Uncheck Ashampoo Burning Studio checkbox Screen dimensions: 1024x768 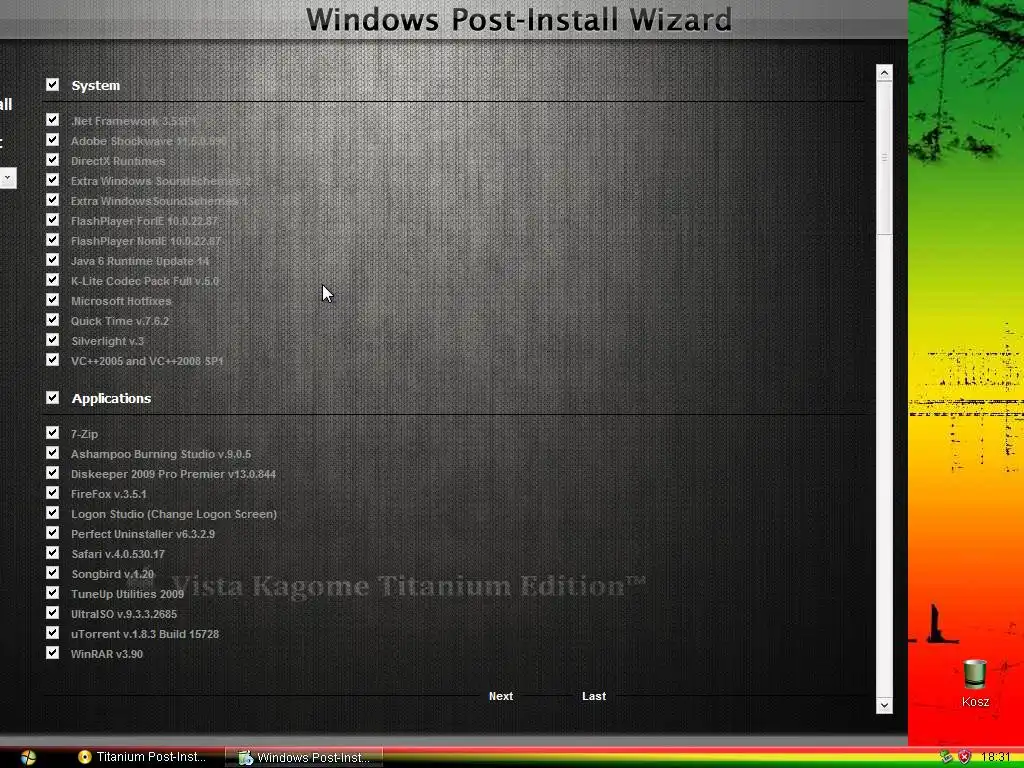[52, 453]
